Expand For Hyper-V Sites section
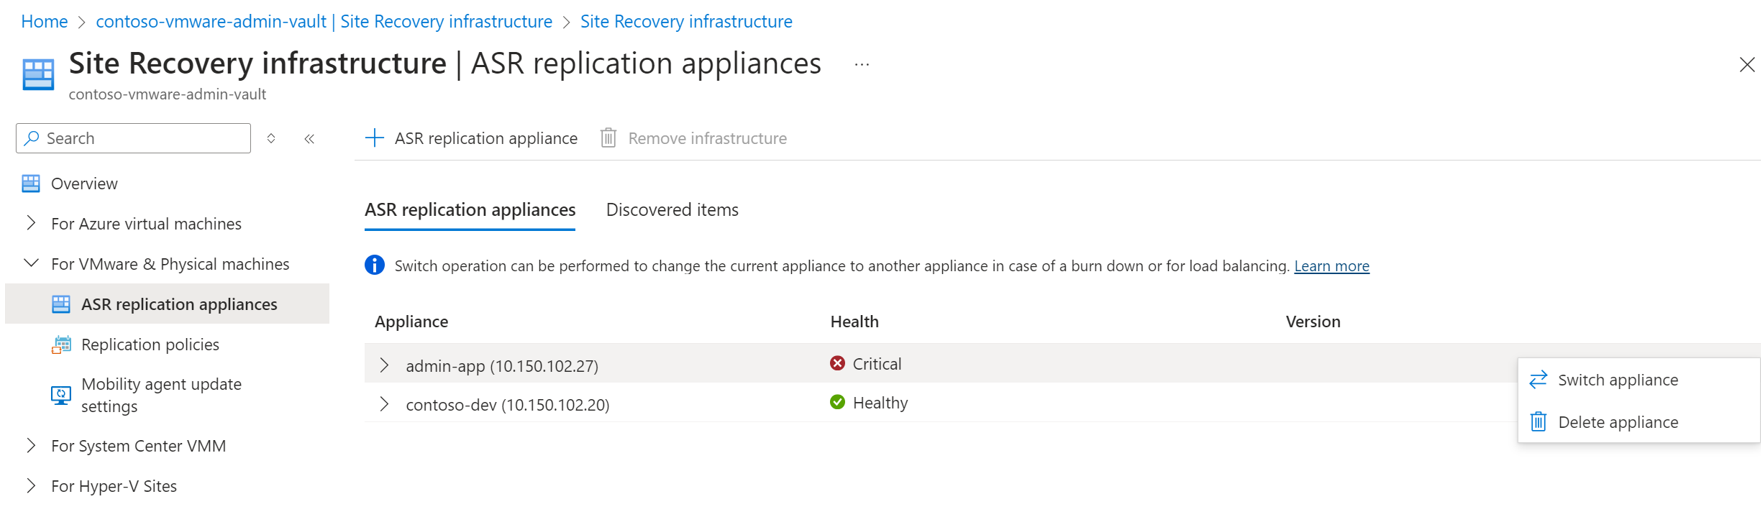Image resolution: width=1761 pixels, height=508 pixels. coord(31,486)
